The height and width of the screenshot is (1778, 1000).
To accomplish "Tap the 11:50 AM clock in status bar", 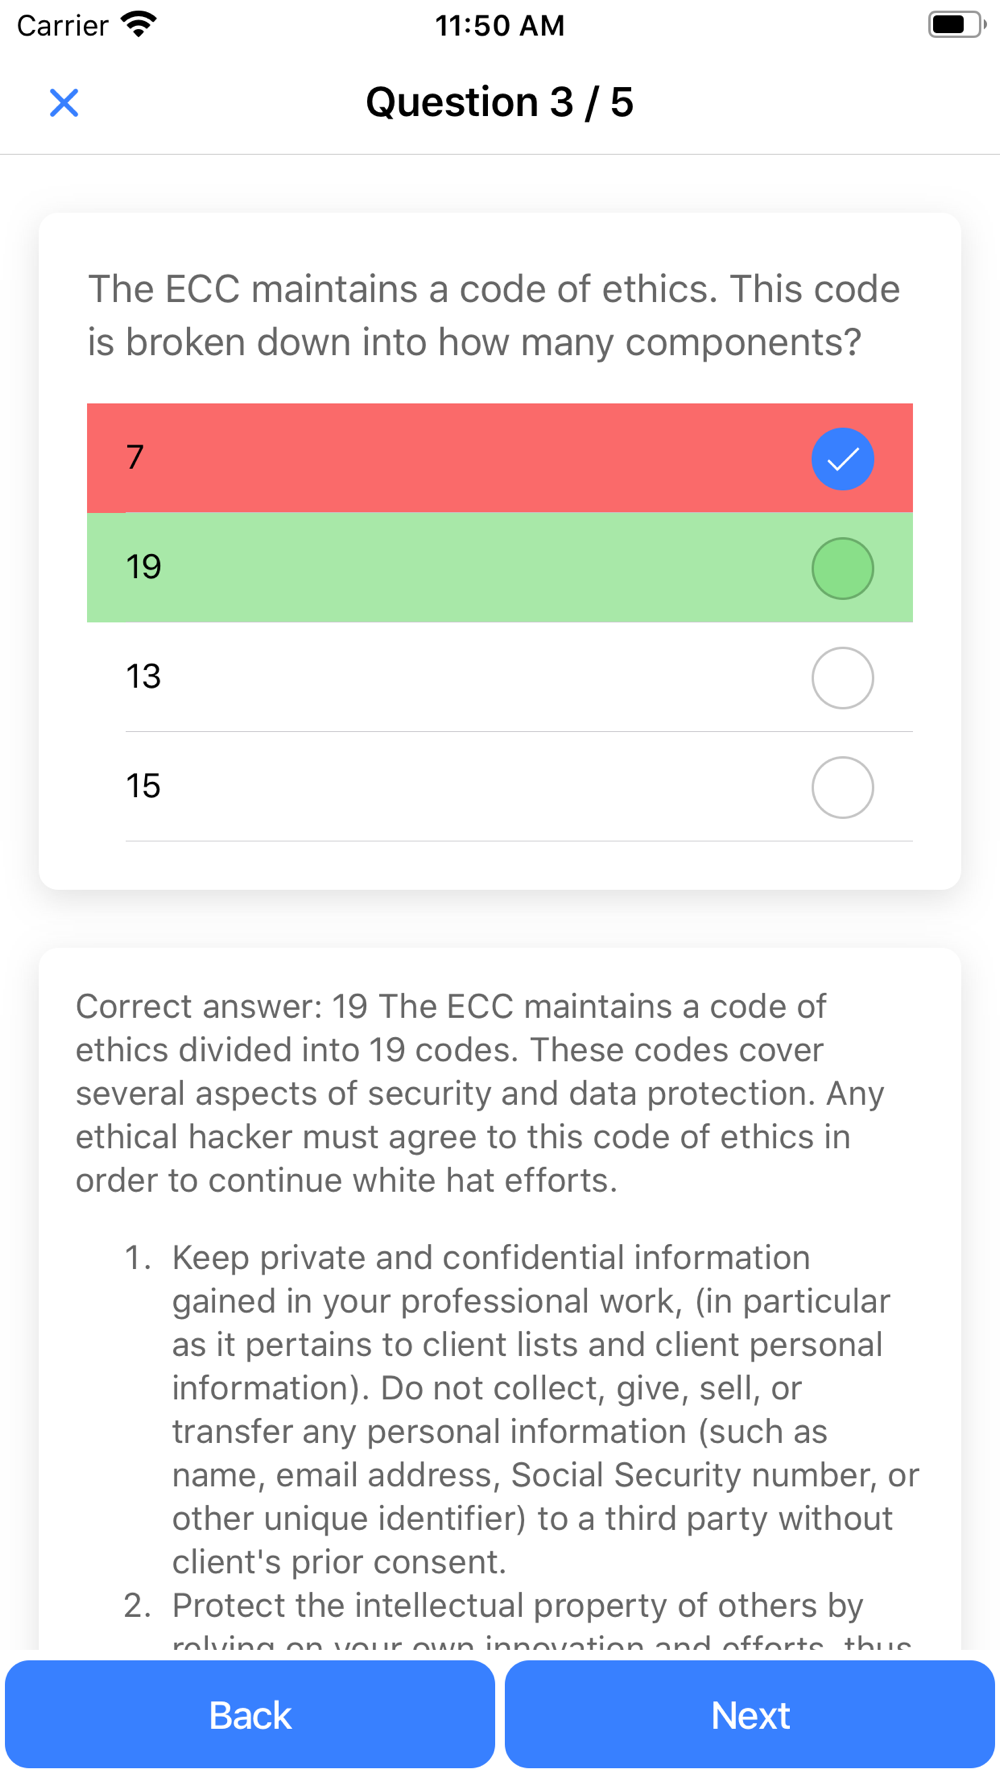I will [500, 25].
